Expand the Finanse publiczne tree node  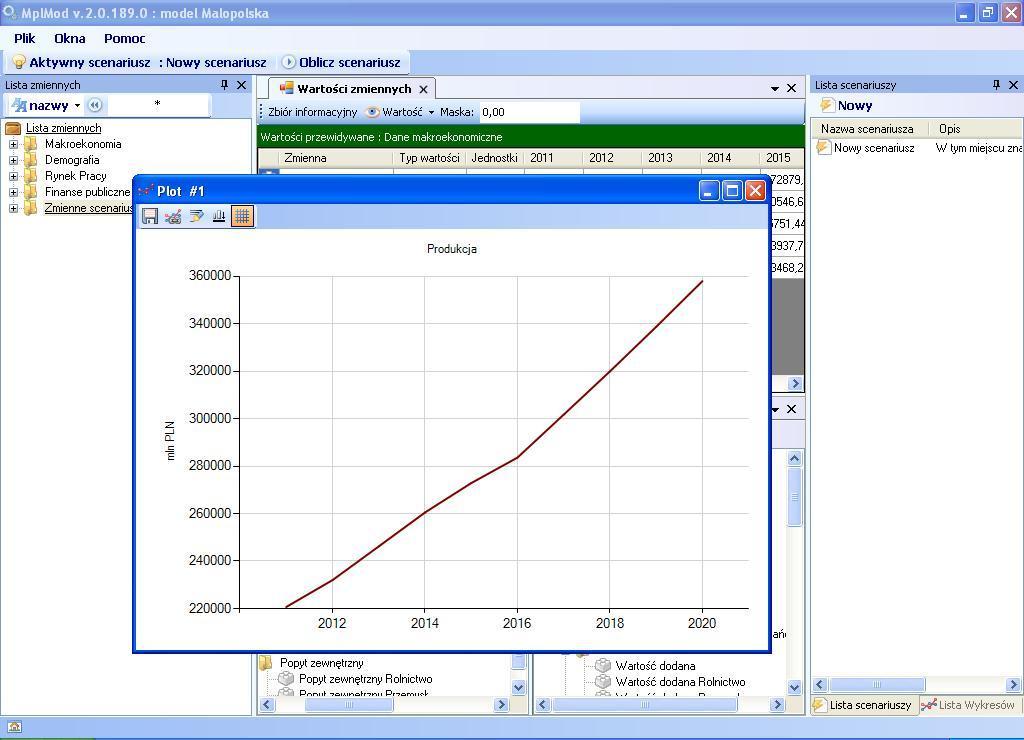click(13, 192)
